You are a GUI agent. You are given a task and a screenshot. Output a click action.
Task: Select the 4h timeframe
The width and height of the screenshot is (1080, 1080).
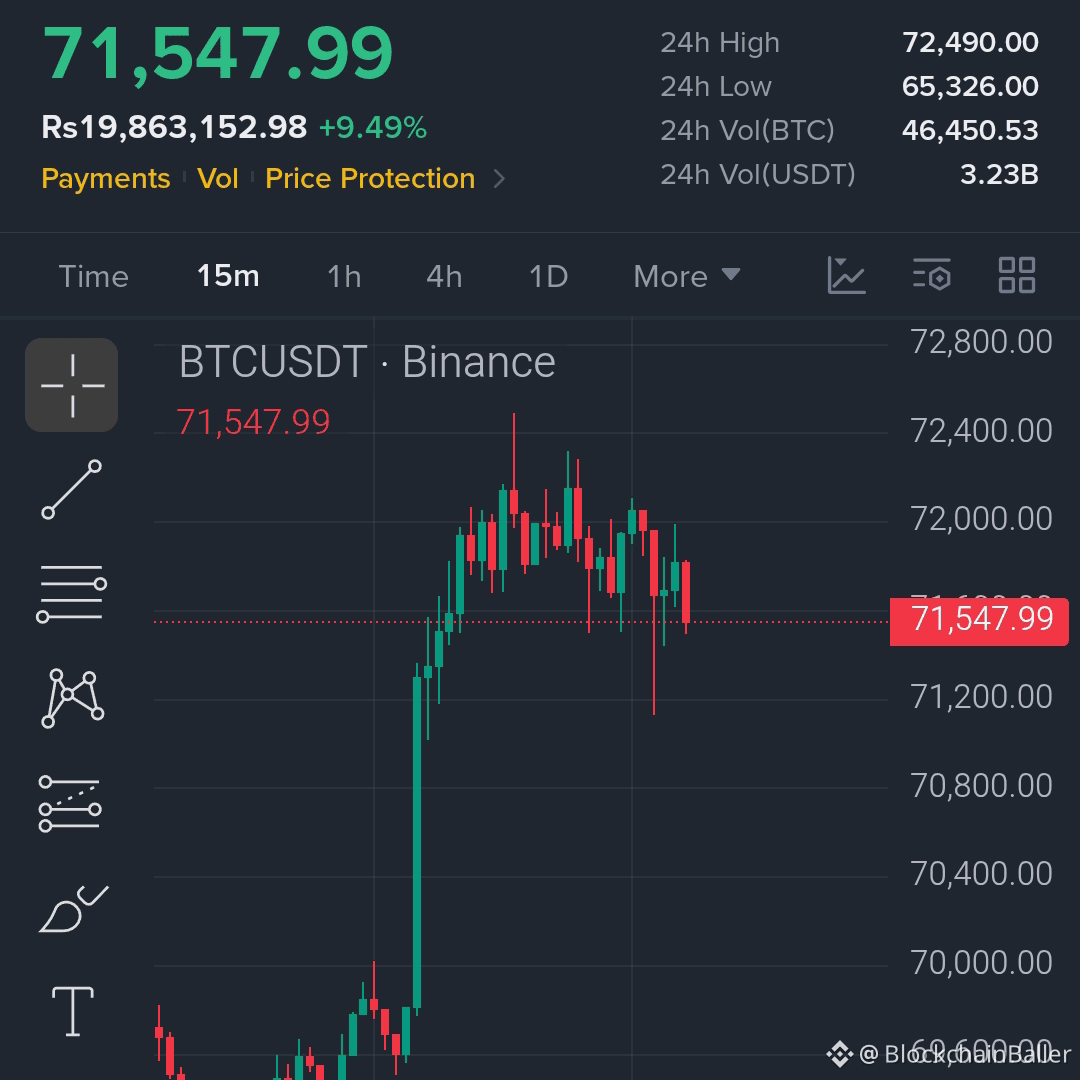[444, 276]
